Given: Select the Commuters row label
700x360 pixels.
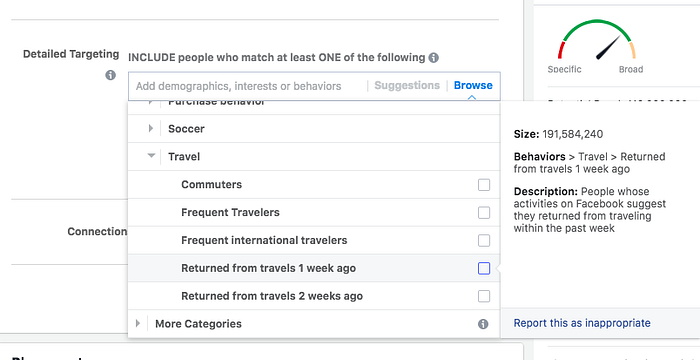Looking at the screenshot, I should (x=212, y=184).
